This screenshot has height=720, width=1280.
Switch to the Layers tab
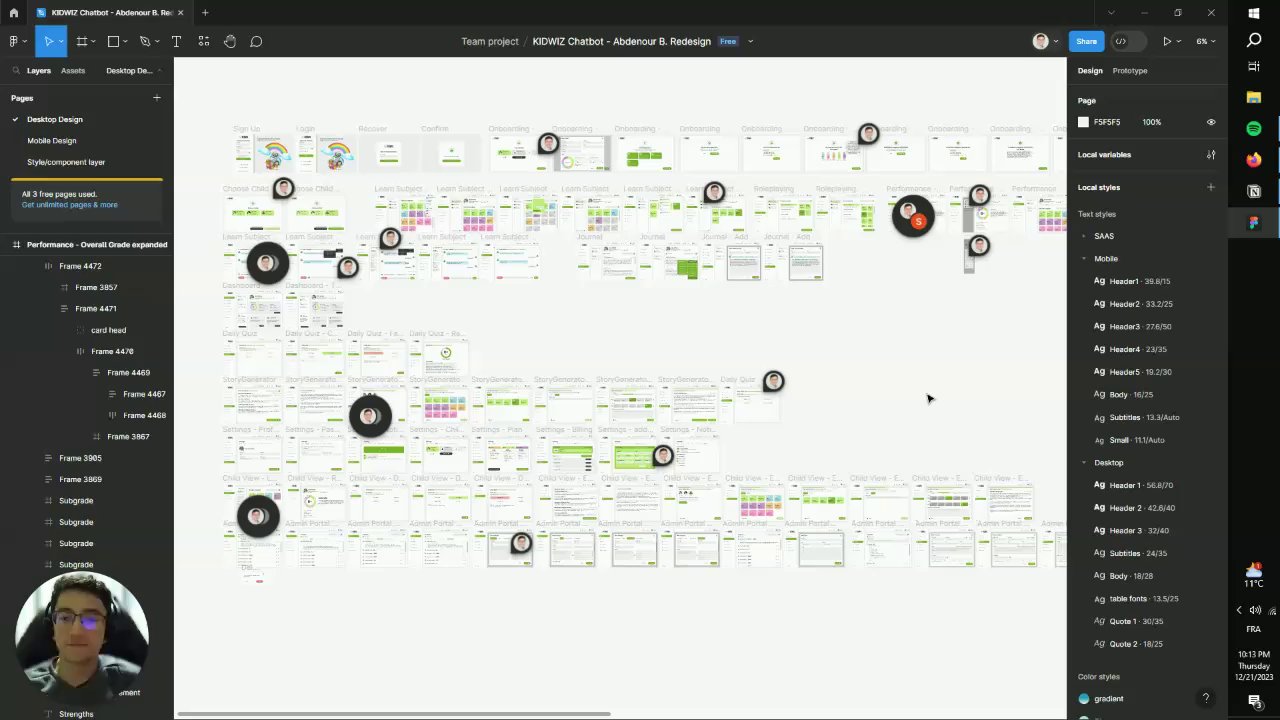tap(39, 70)
